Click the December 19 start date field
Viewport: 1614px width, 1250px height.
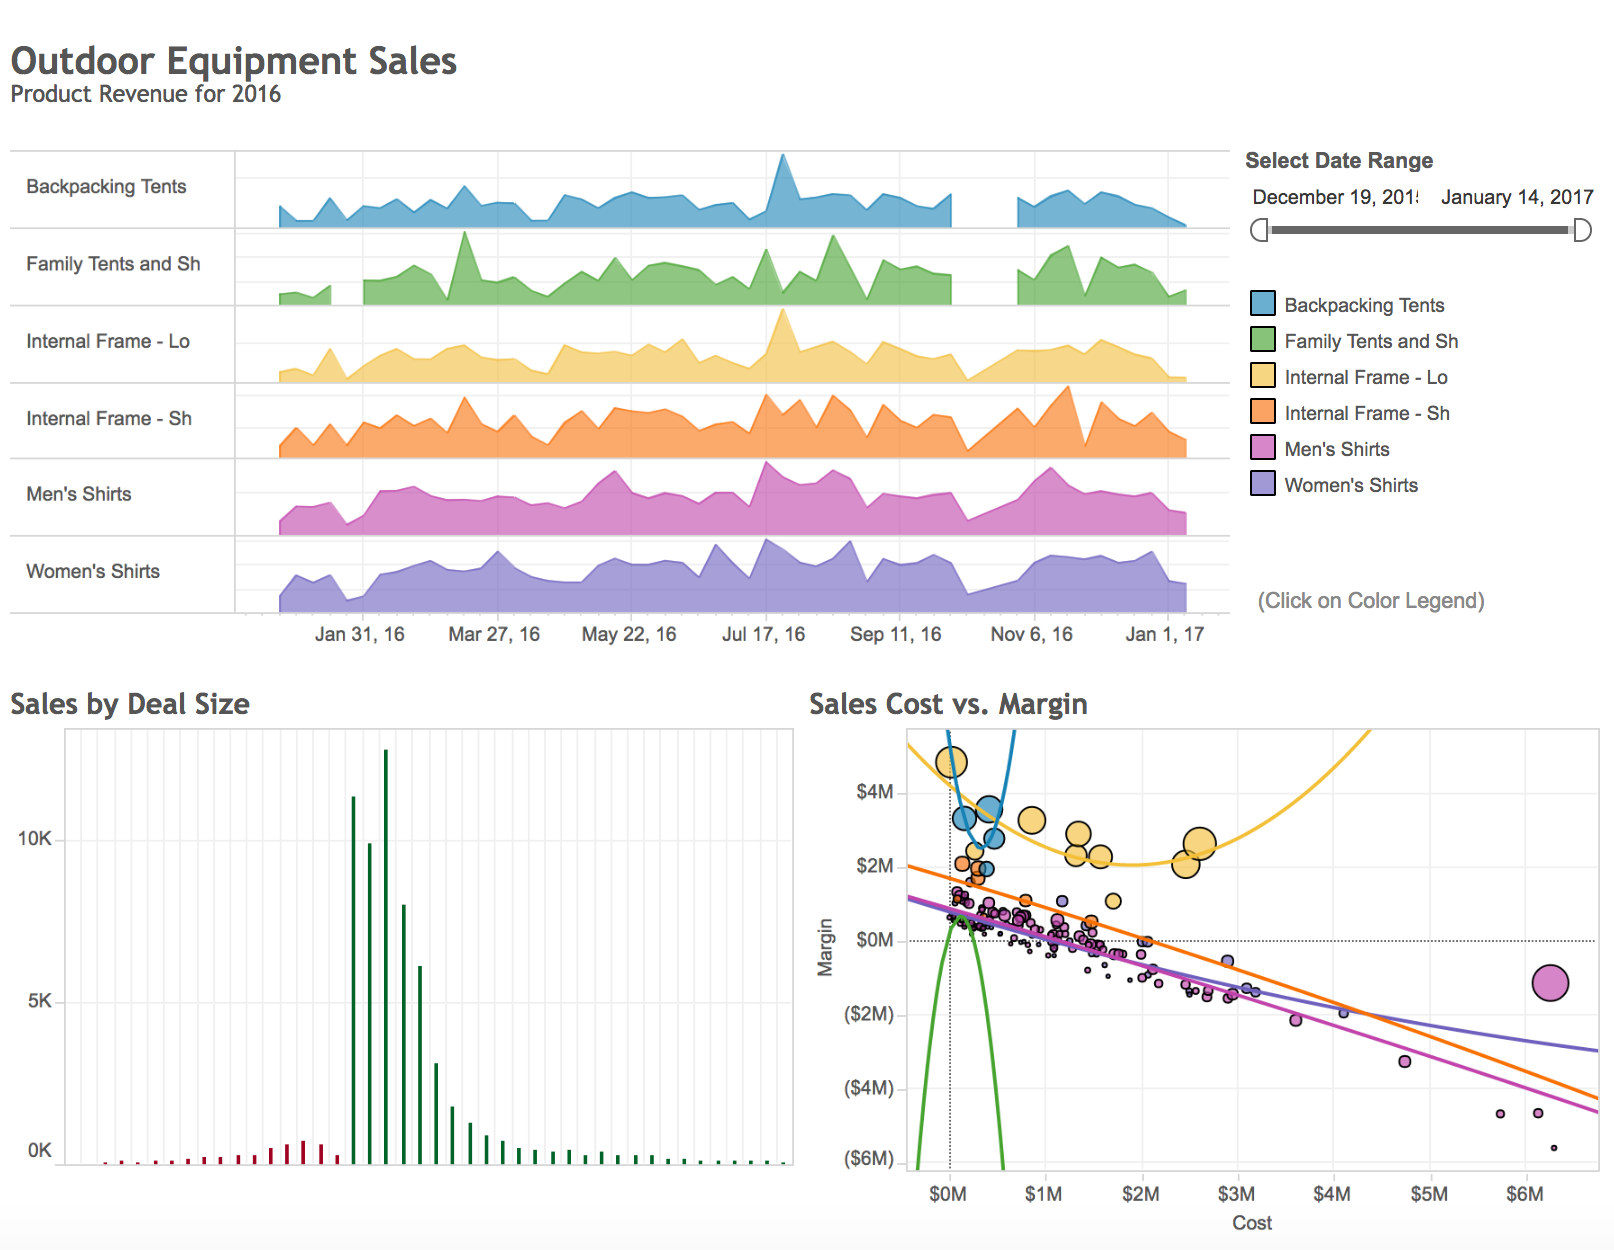point(1334,197)
